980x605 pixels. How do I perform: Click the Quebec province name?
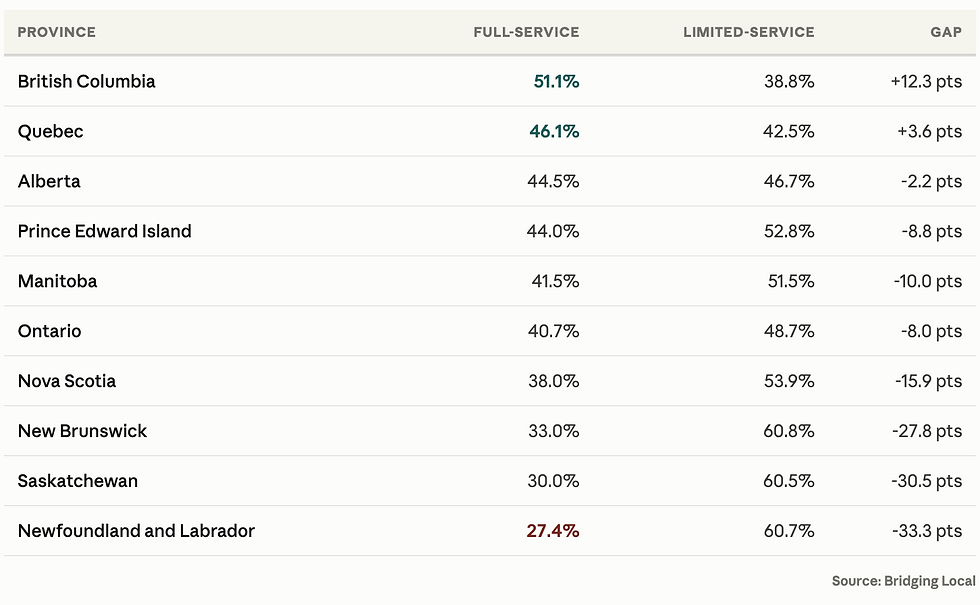pos(50,131)
